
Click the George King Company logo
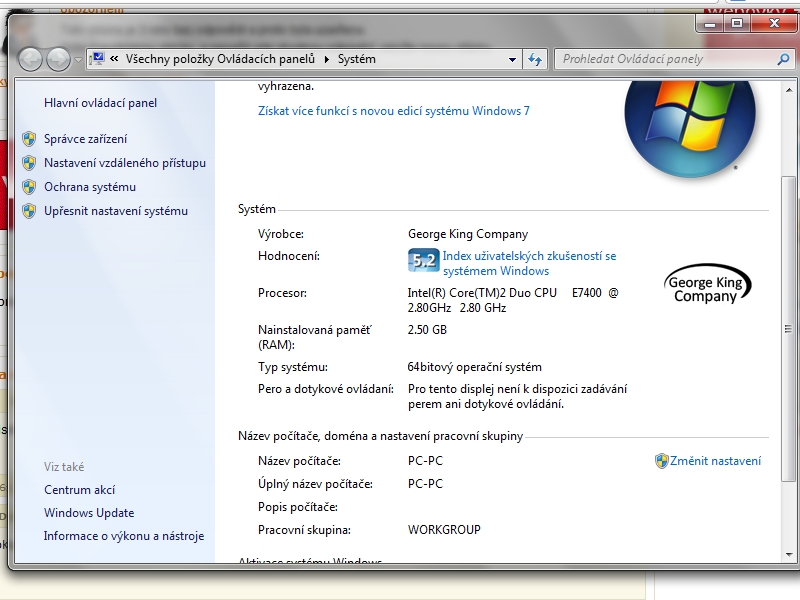[x=707, y=284]
